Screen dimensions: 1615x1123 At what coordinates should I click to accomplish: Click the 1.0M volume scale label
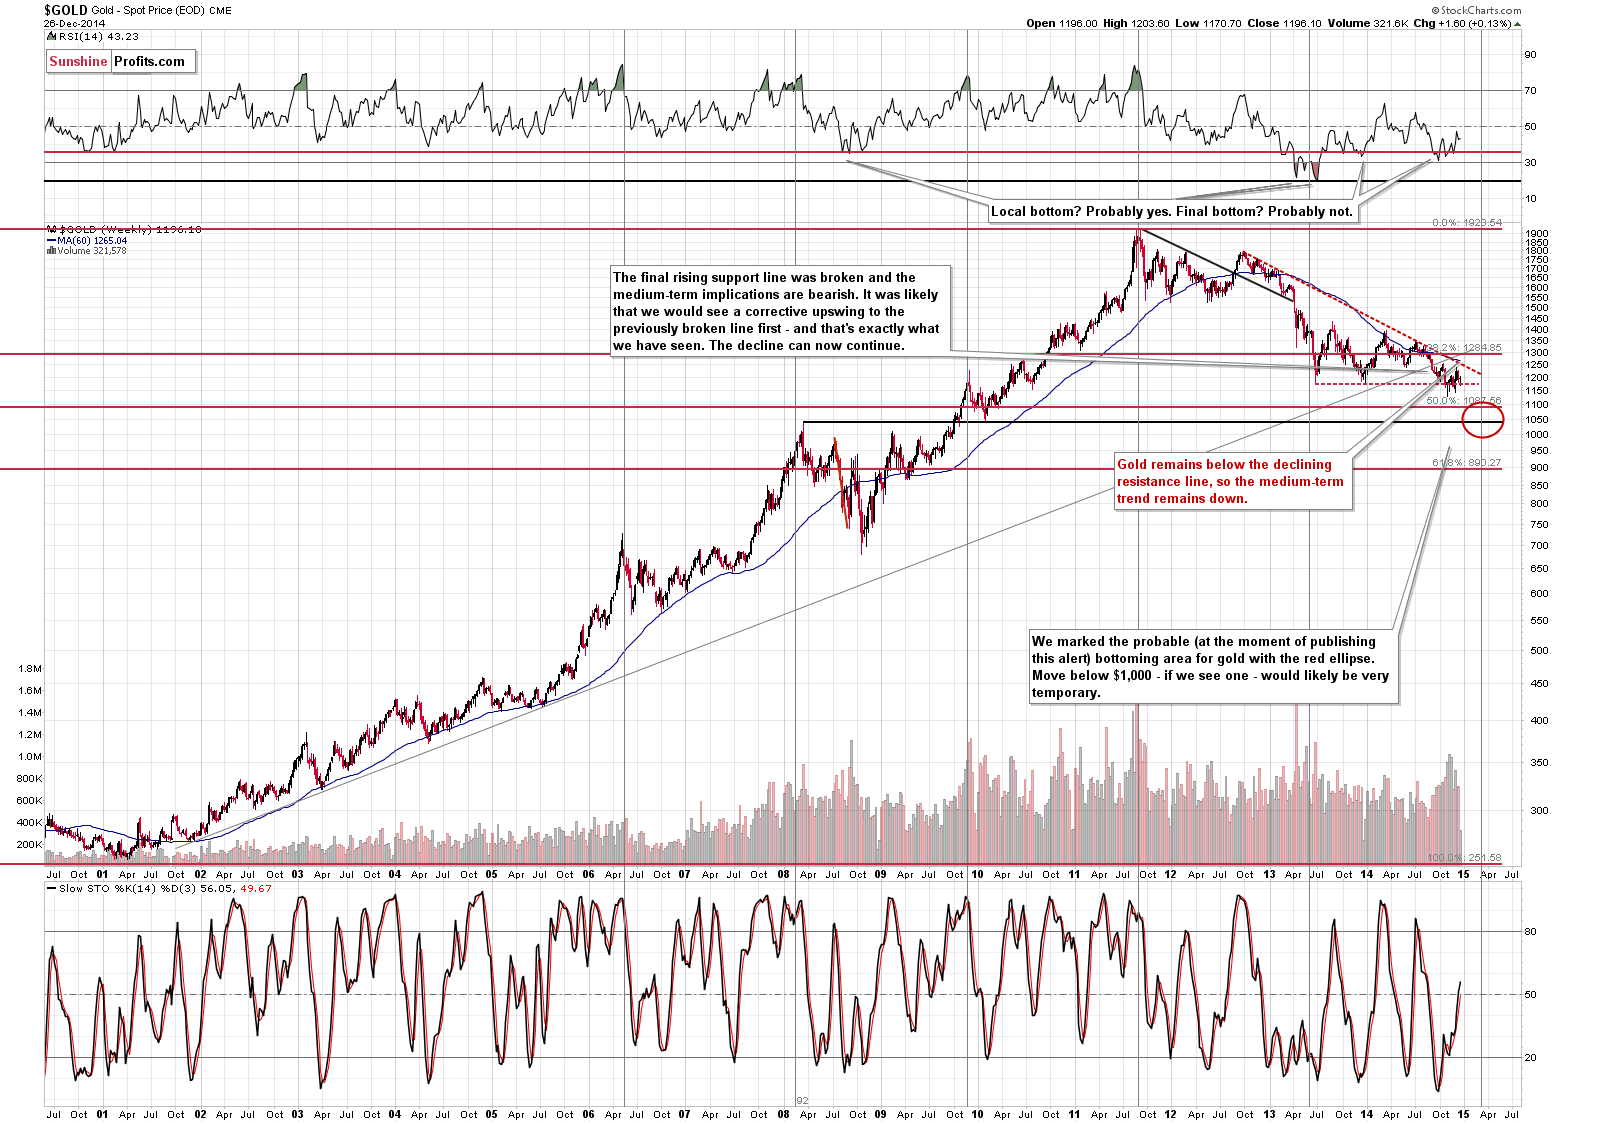tap(30, 757)
